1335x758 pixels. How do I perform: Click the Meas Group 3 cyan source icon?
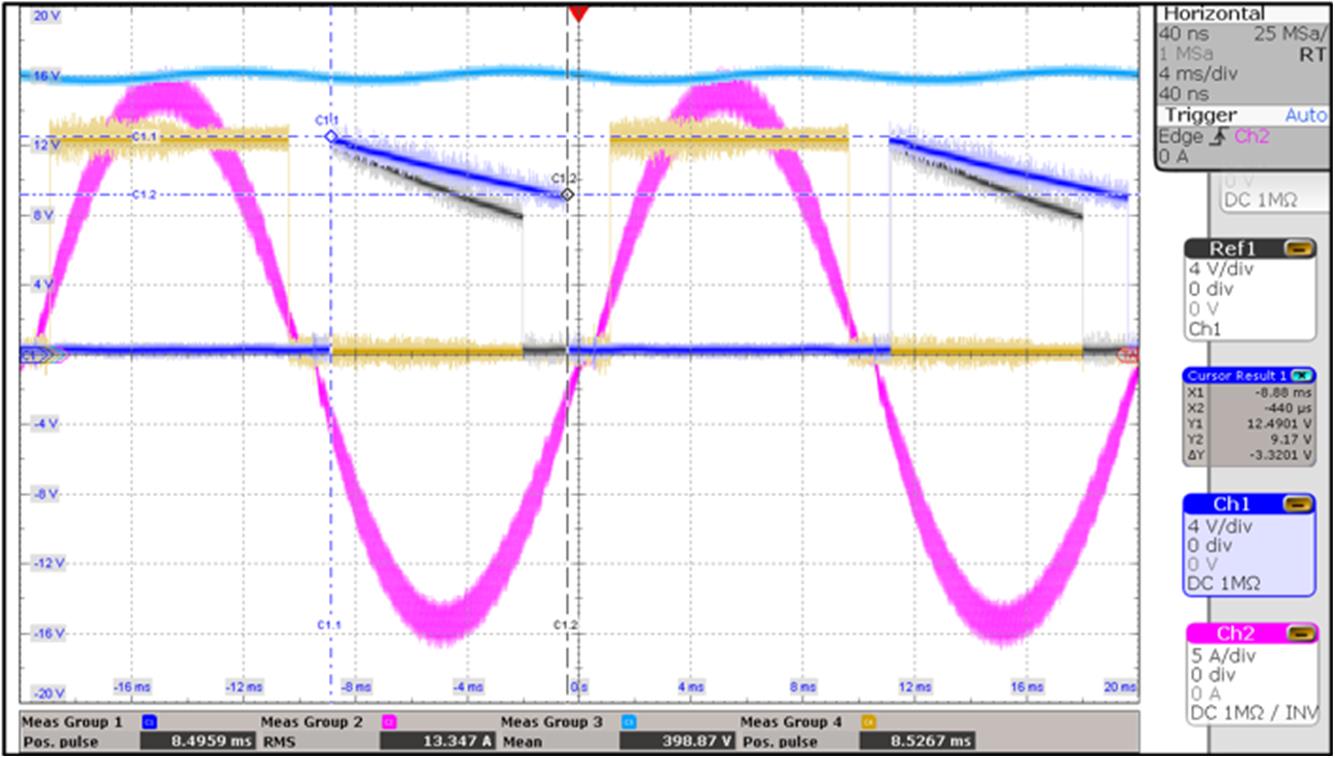(x=630, y=721)
